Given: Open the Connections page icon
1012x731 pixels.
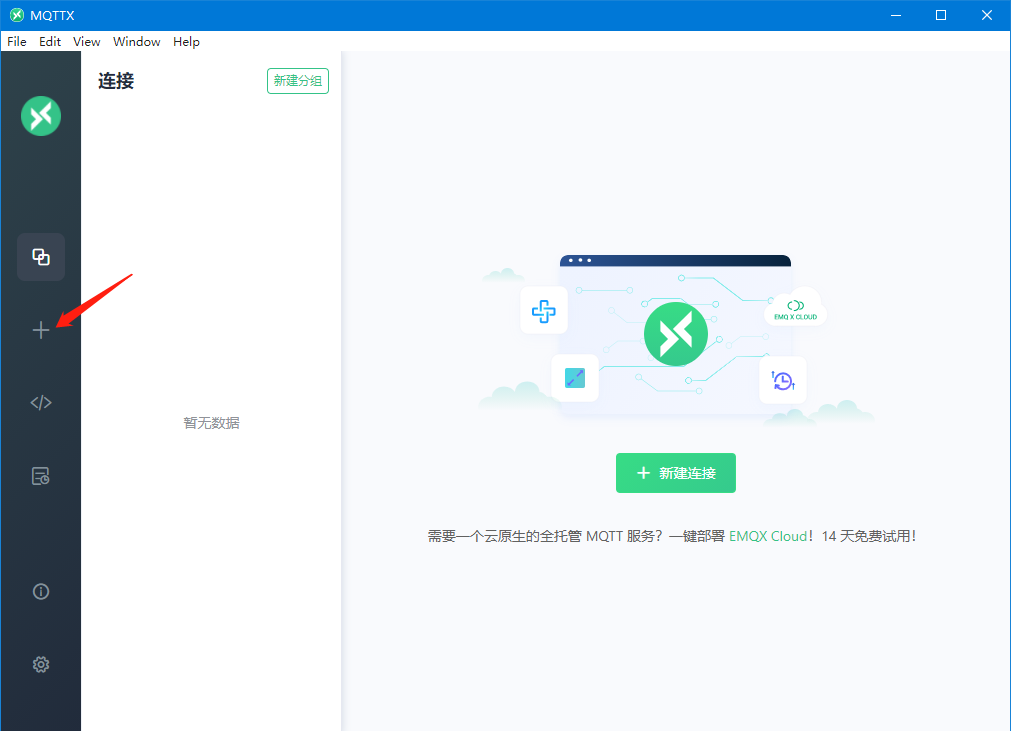Looking at the screenshot, I should click(x=41, y=257).
